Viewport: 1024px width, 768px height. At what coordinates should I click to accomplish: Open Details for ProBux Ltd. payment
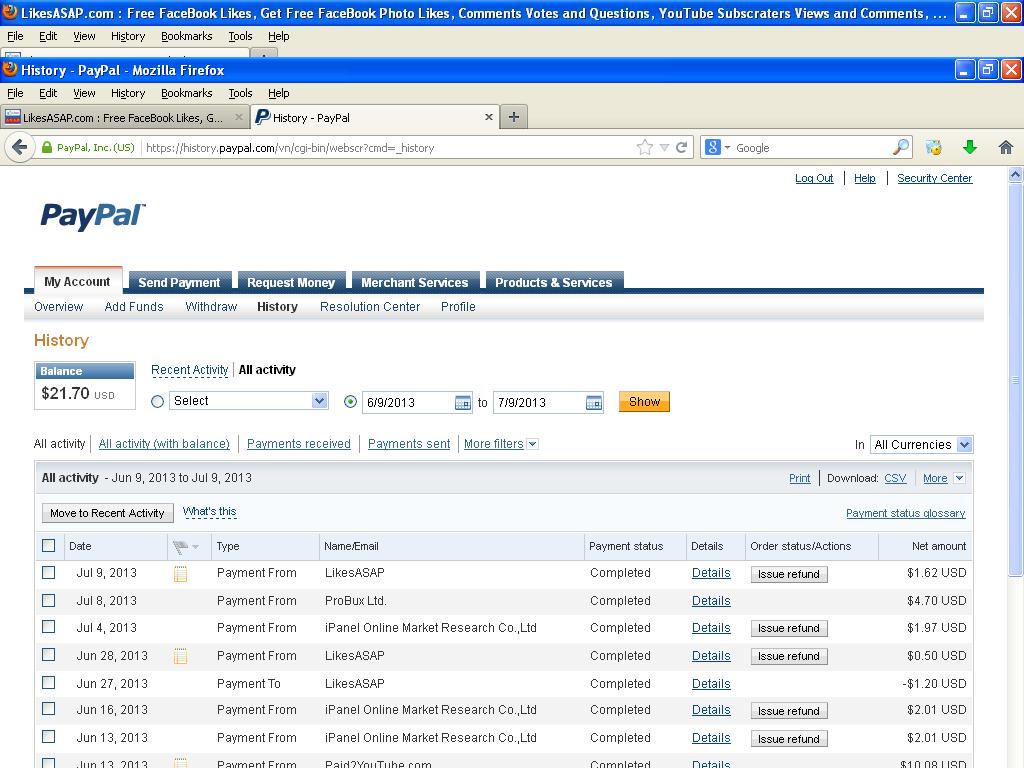[711, 601]
